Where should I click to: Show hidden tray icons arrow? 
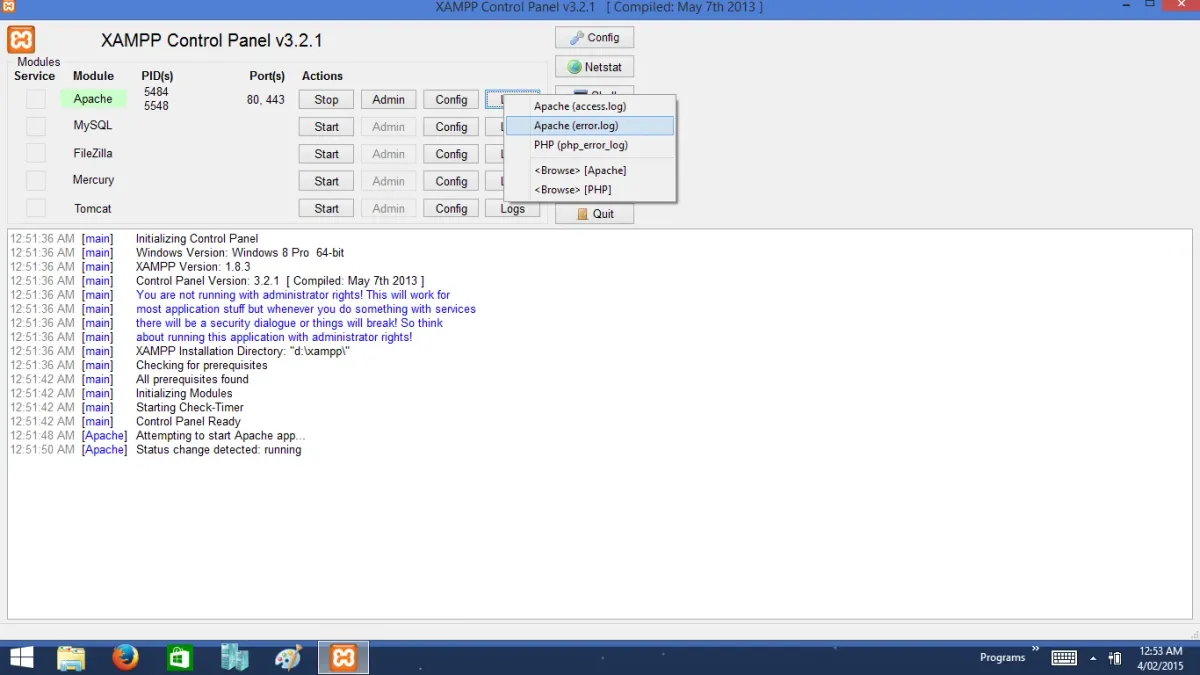1093,658
